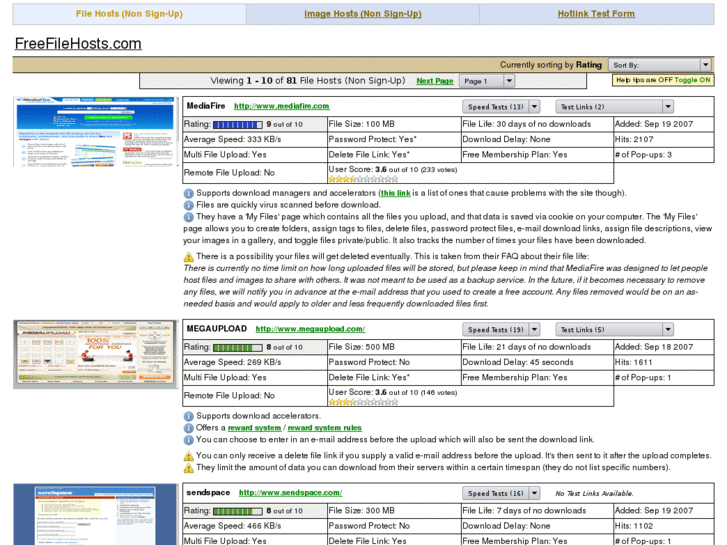Open MediaFire website thumbnail
The width and height of the screenshot is (727, 545).
[96, 132]
